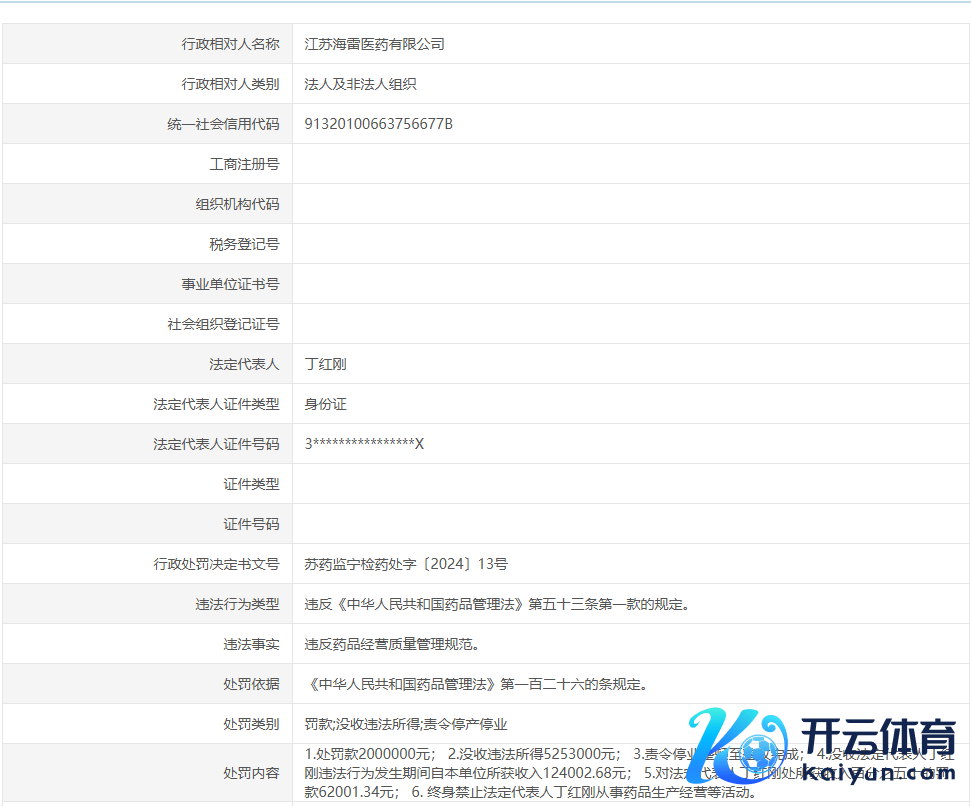Click the masked ID number value
Image resolution: width=971 pixels, height=806 pixels.
tap(364, 444)
